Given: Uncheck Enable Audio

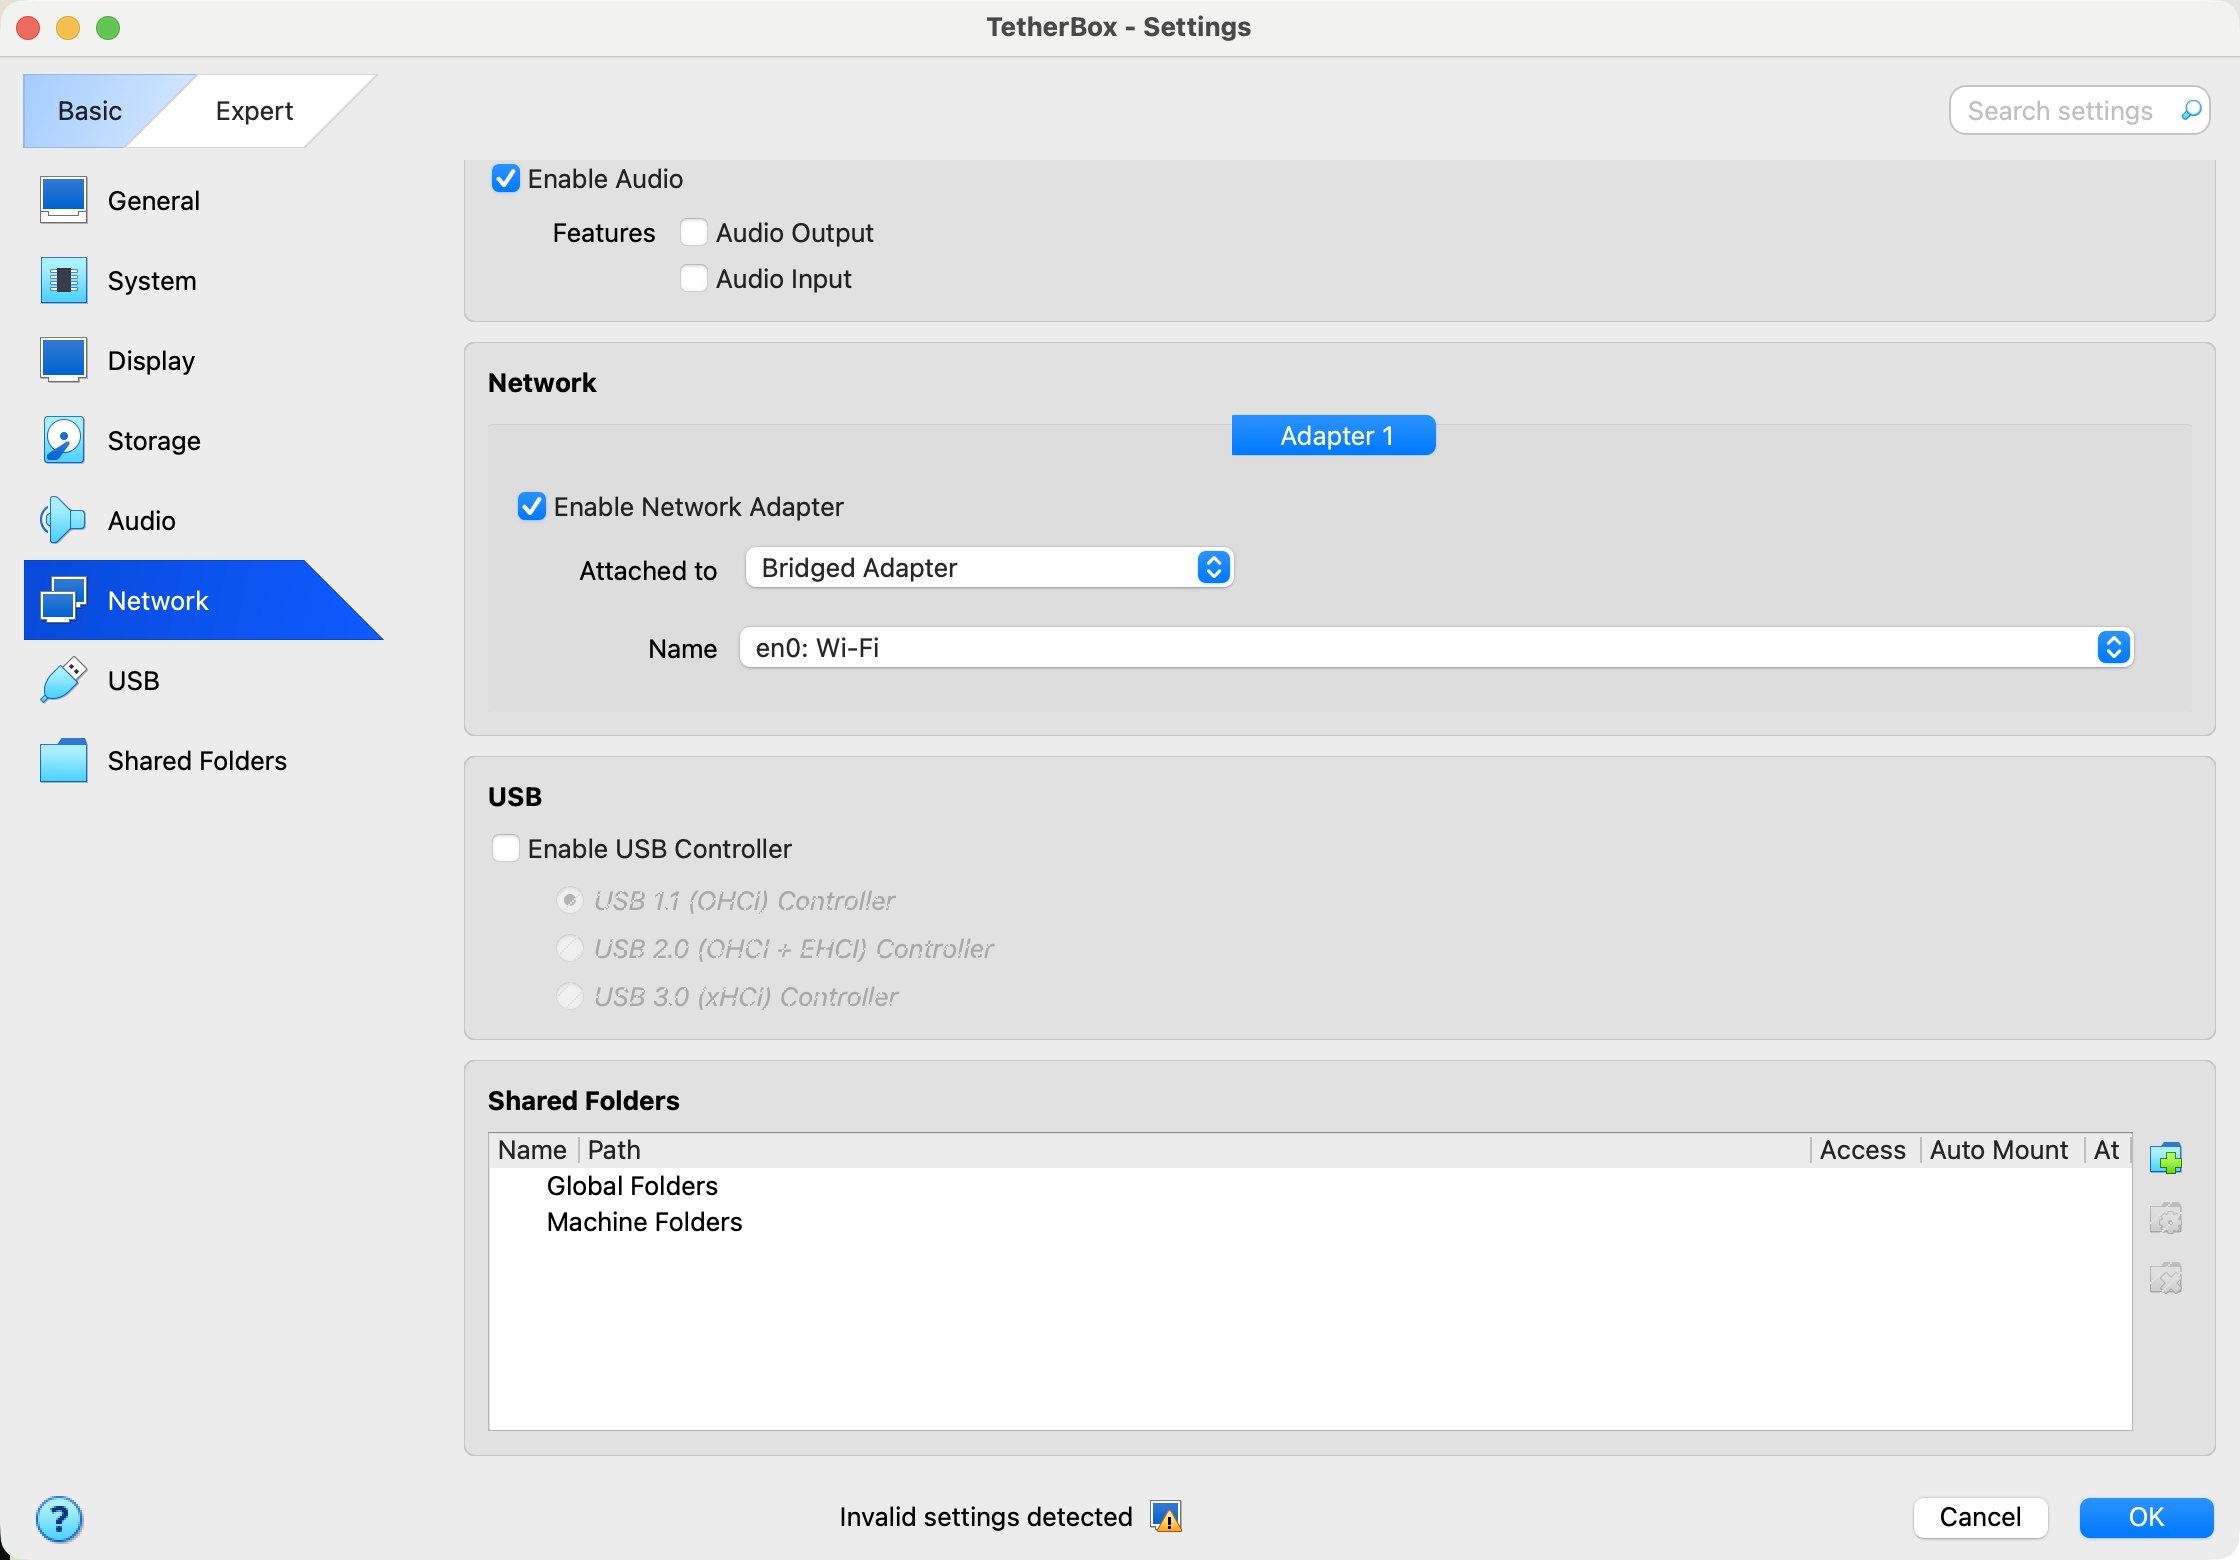Looking at the screenshot, I should tap(506, 179).
